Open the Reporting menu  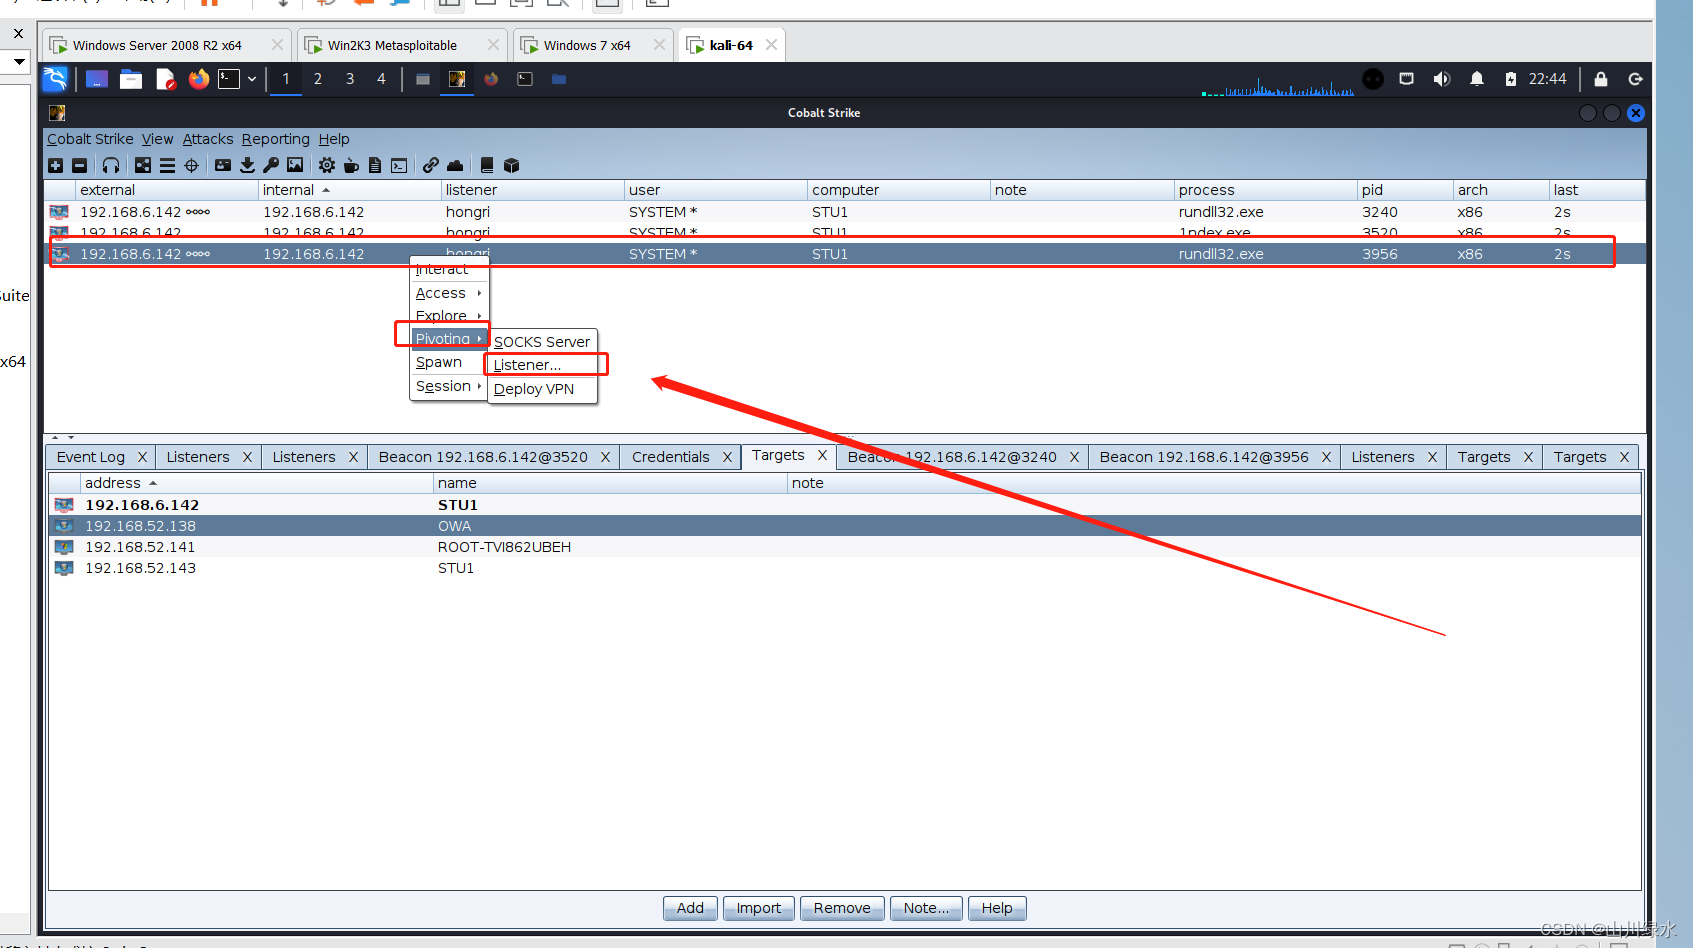[276, 139]
